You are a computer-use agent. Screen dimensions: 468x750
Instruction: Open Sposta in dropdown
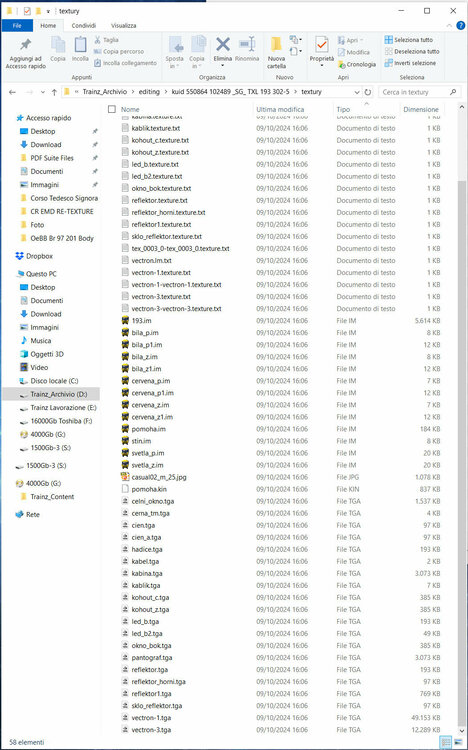(174, 62)
